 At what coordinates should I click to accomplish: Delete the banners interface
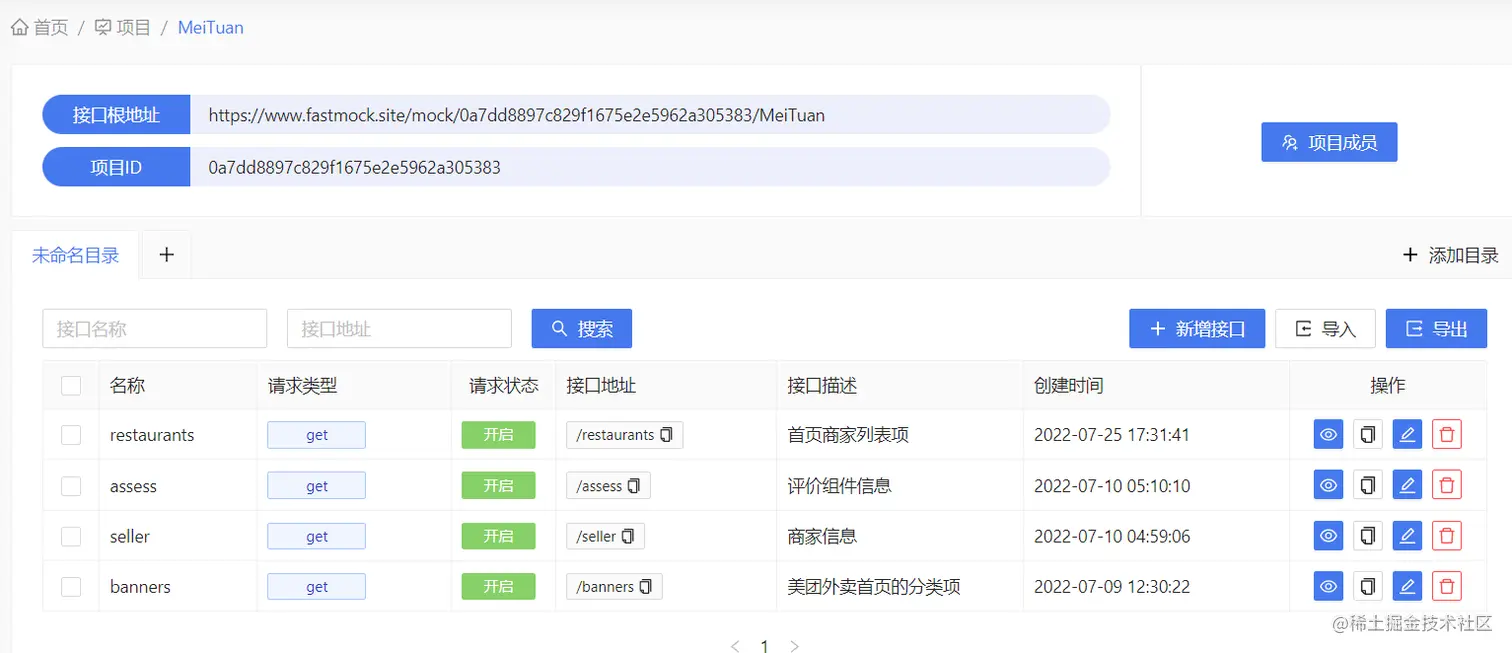(x=1447, y=586)
